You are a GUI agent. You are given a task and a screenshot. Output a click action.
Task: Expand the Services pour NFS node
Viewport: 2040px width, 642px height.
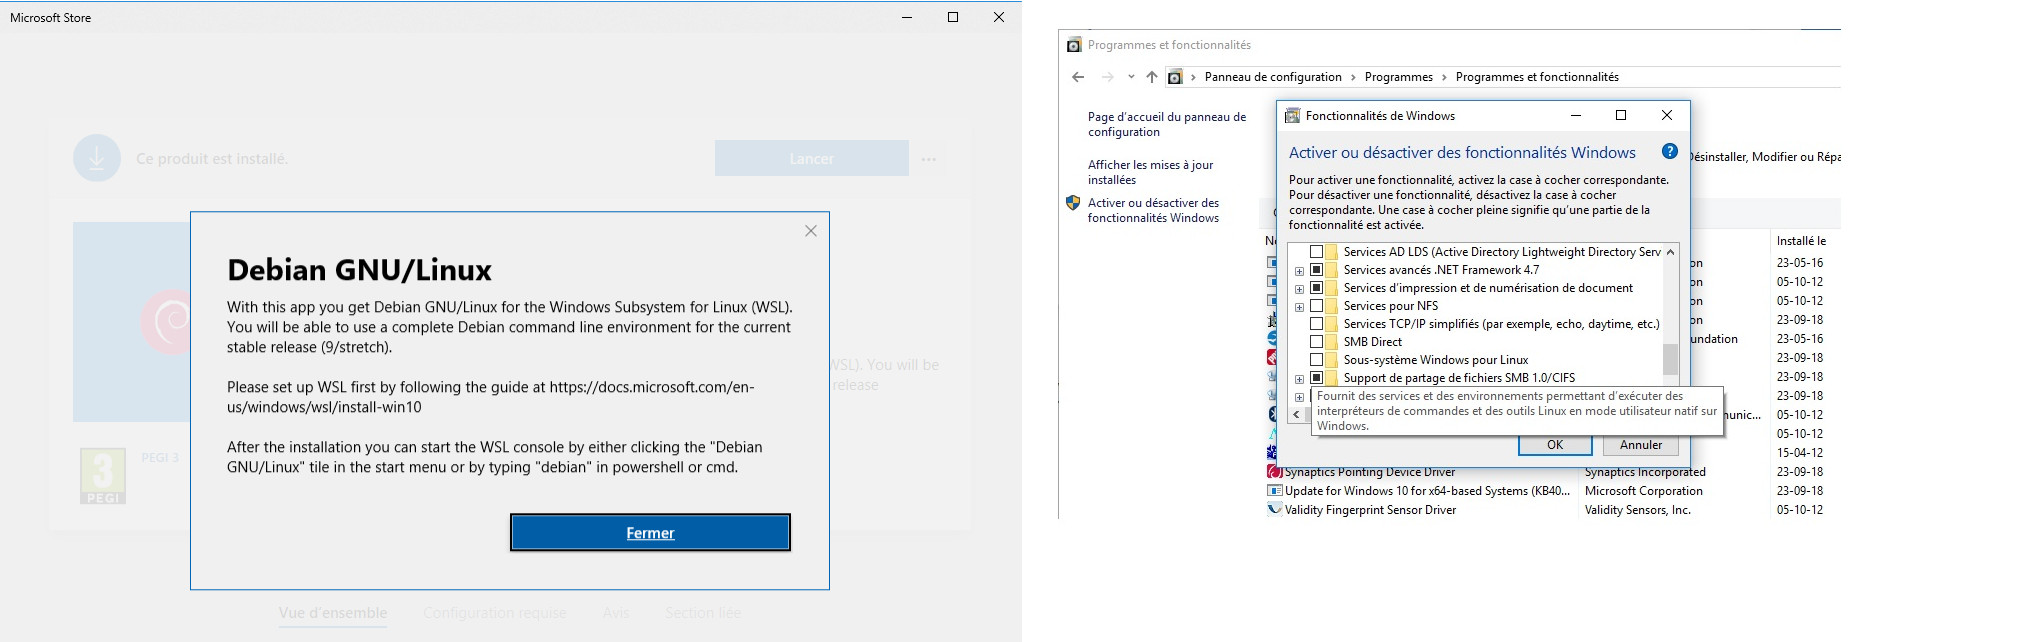click(x=1299, y=307)
